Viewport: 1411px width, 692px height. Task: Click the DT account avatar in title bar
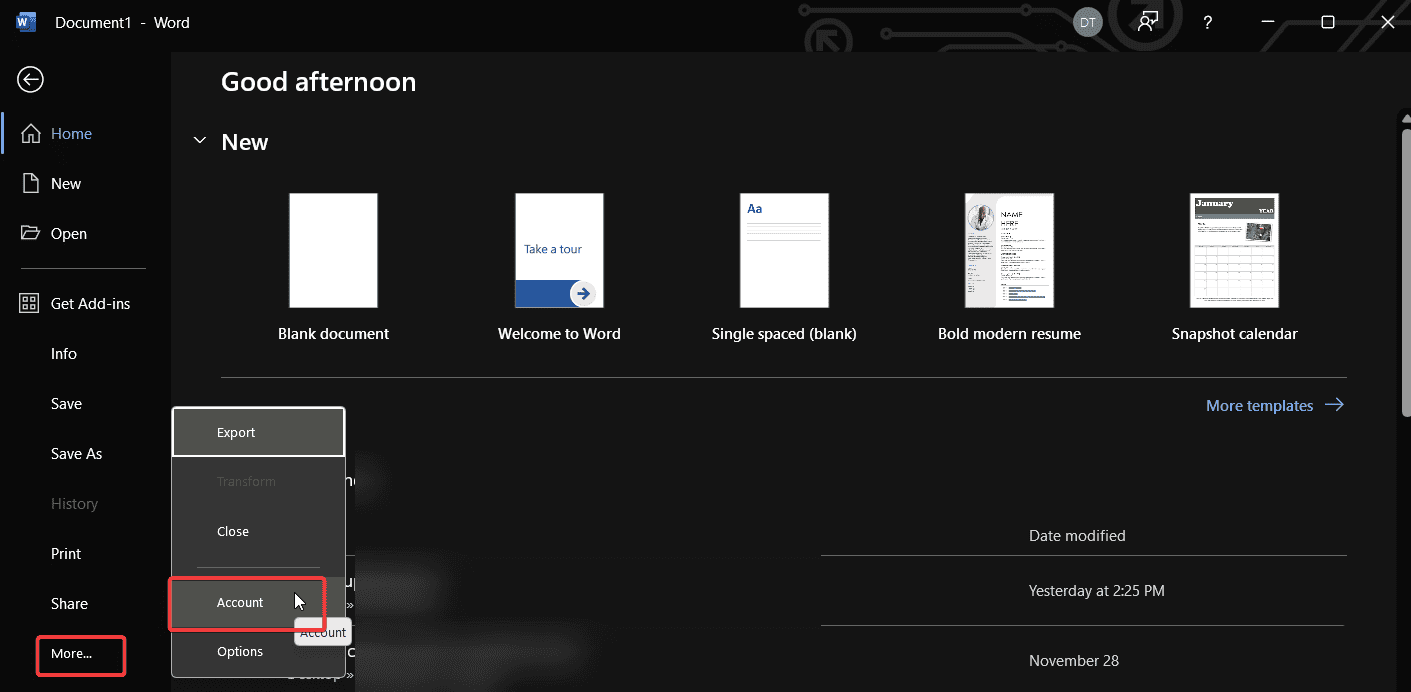[1088, 22]
